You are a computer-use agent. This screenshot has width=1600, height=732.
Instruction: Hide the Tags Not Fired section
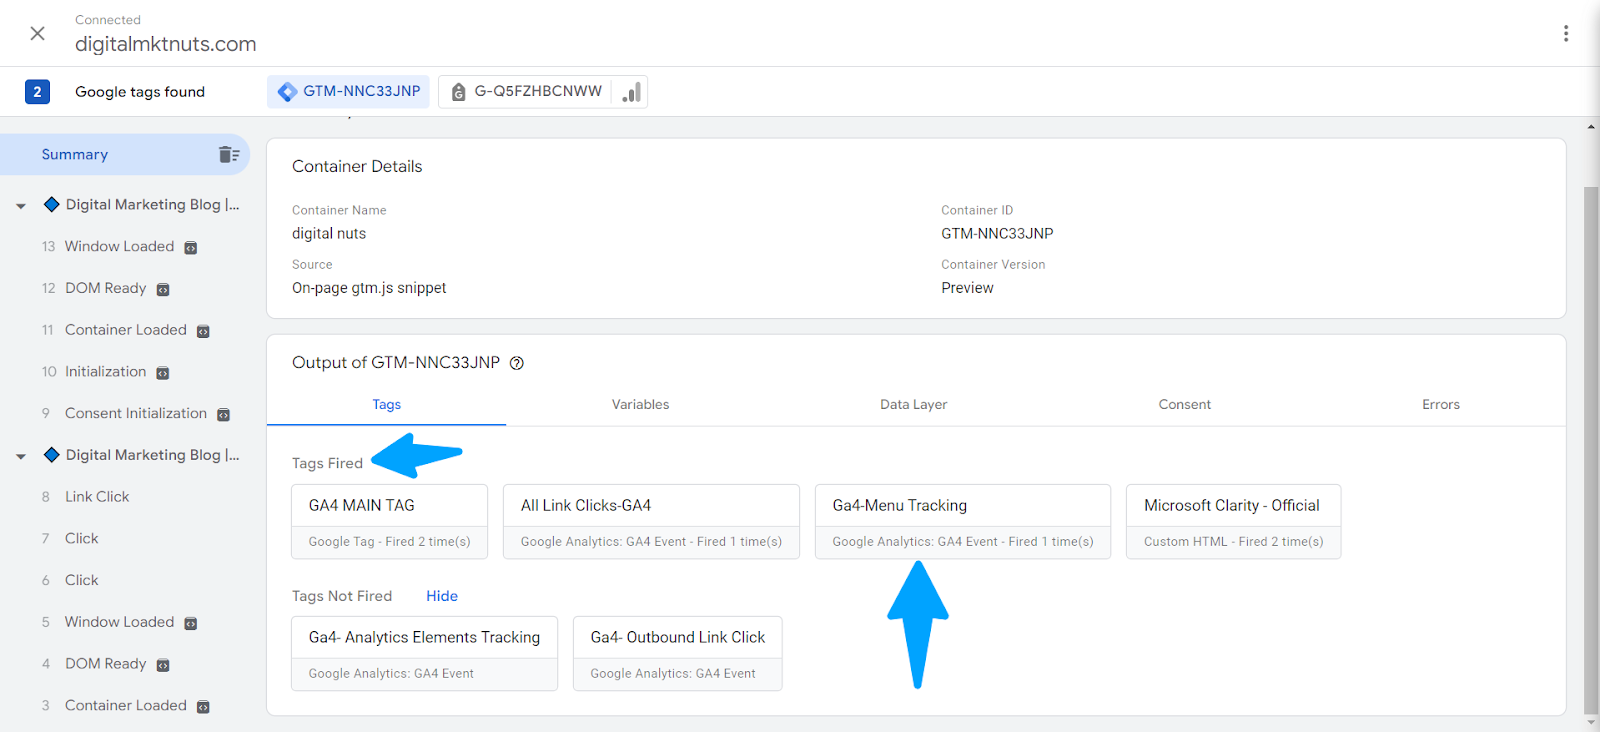442,596
